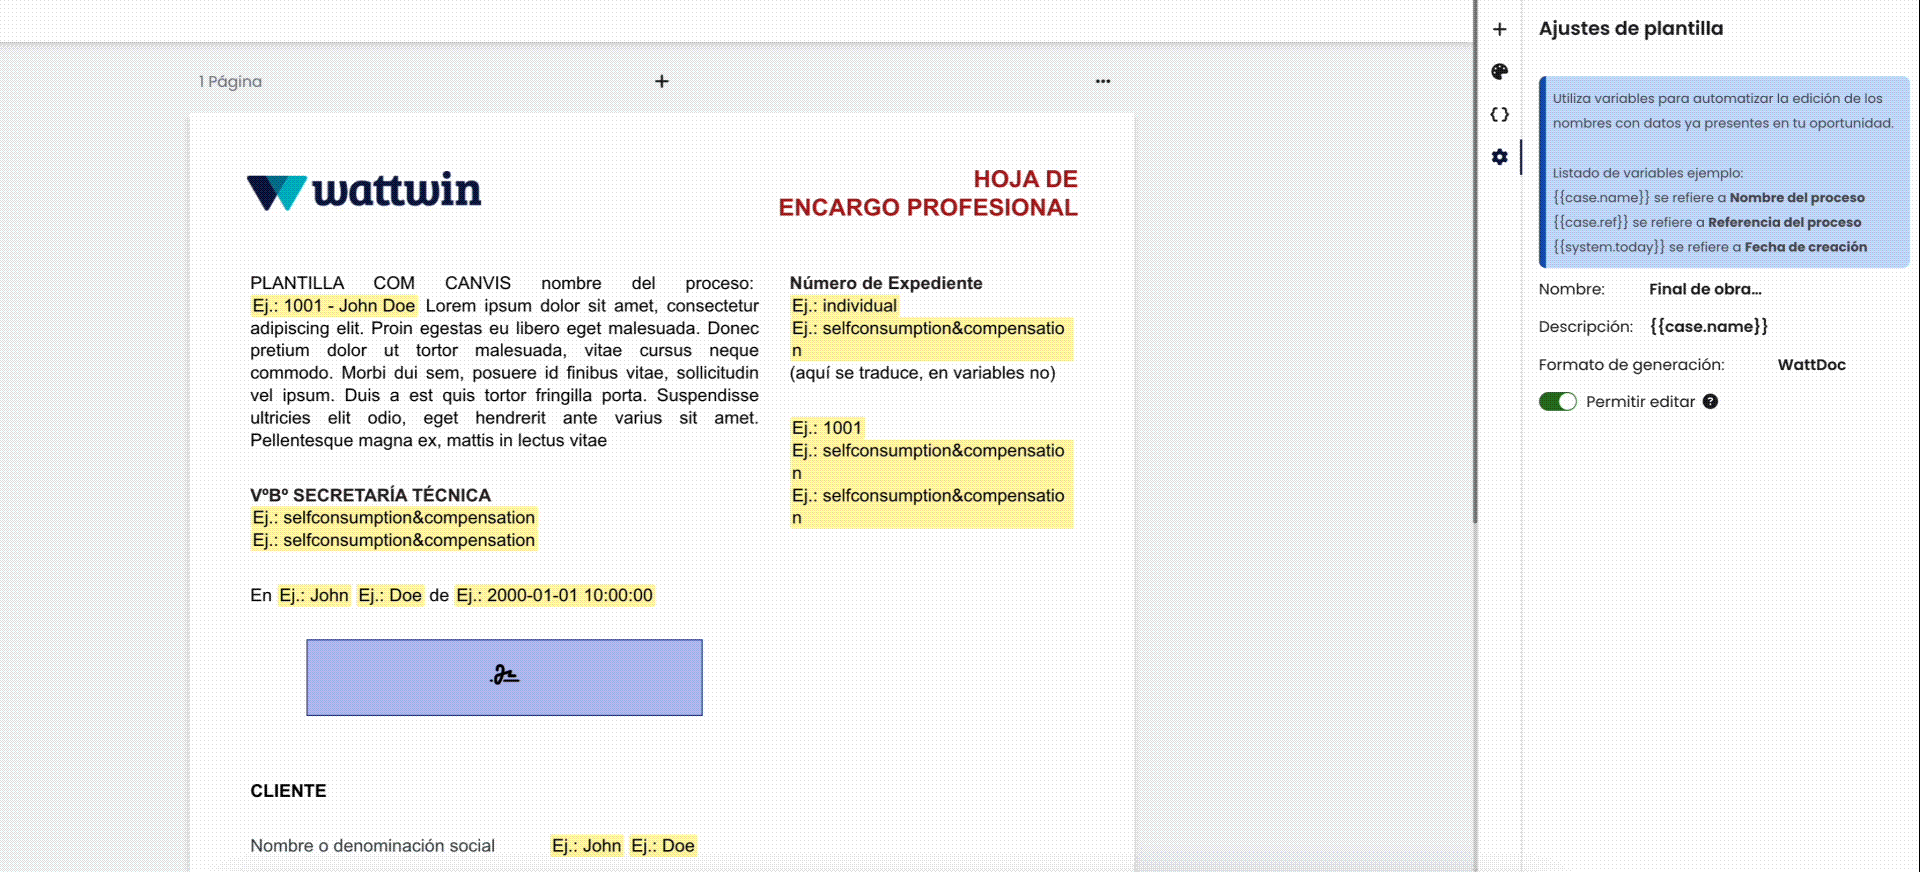The image size is (1920, 872).
Task: Click the wattwin logo in the document
Action: [x=364, y=190]
